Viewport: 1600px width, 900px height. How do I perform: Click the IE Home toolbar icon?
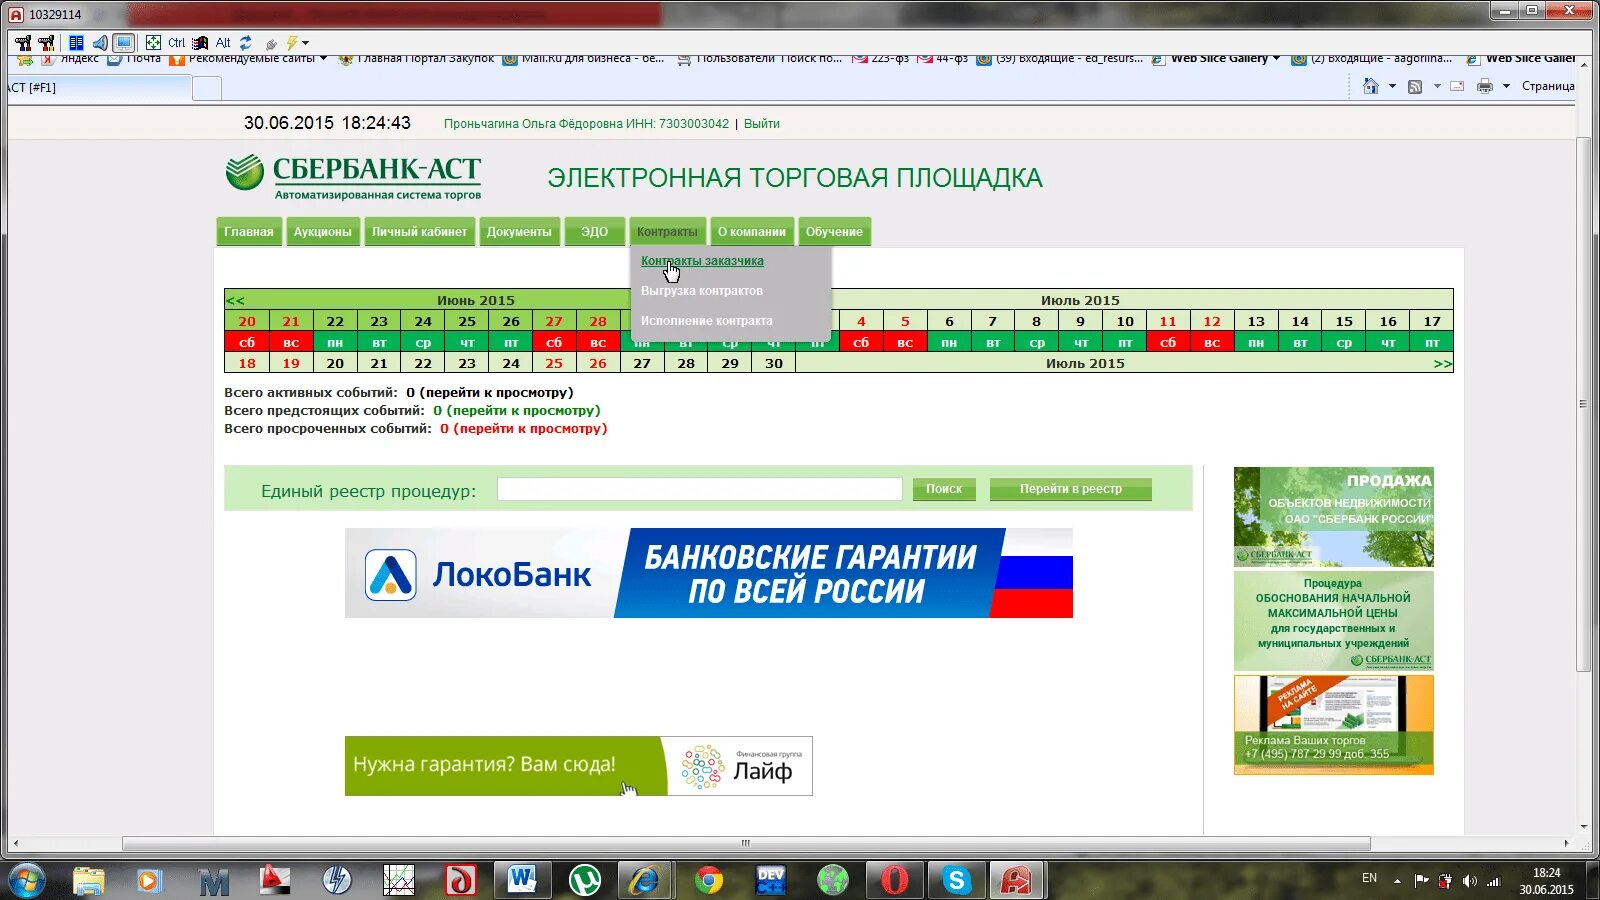point(1371,86)
